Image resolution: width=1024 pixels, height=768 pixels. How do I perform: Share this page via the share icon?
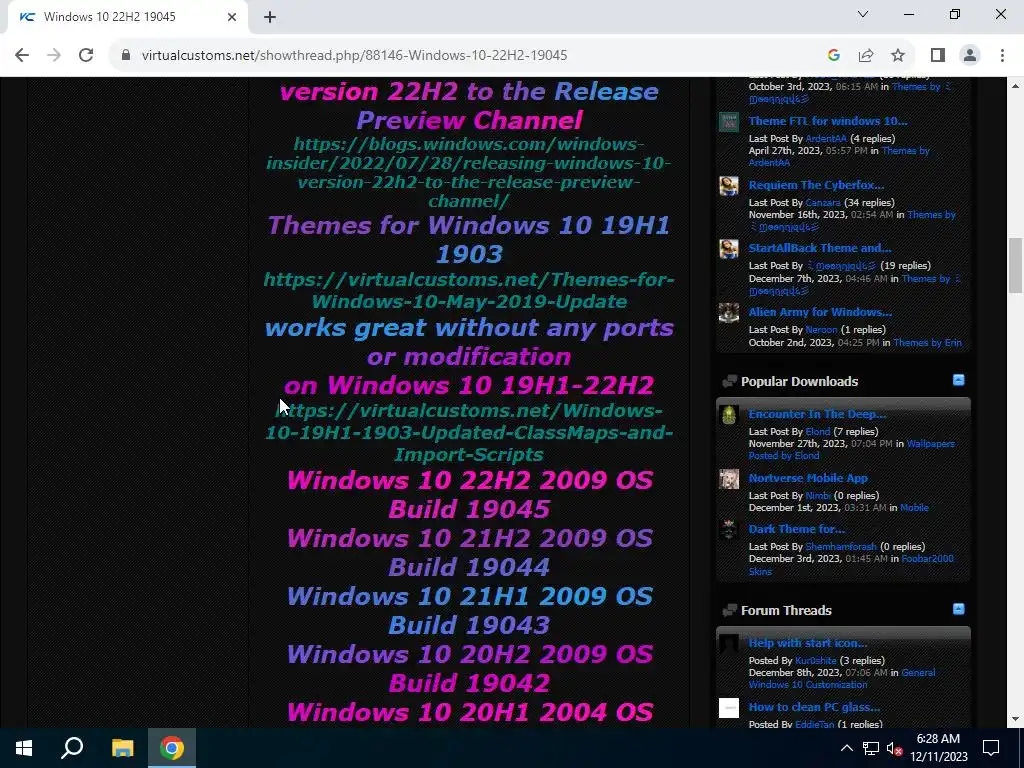(866, 55)
